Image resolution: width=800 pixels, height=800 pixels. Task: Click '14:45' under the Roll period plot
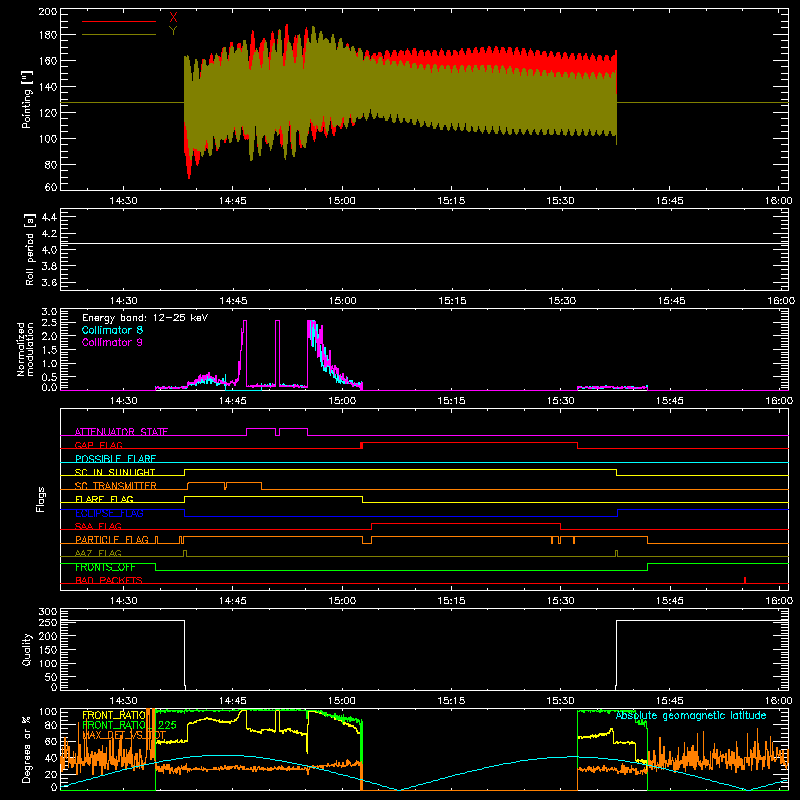coord(233,301)
